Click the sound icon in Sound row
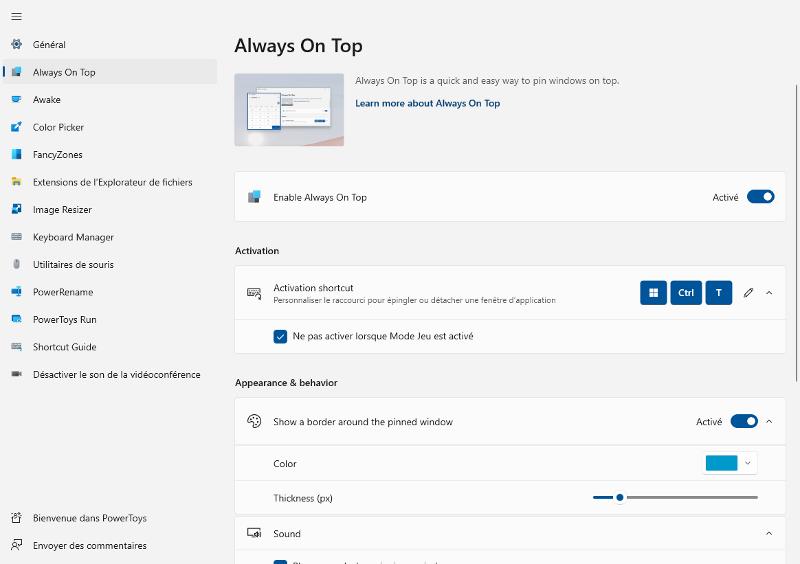The height and width of the screenshot is (564, 800). tap(254, 533)
